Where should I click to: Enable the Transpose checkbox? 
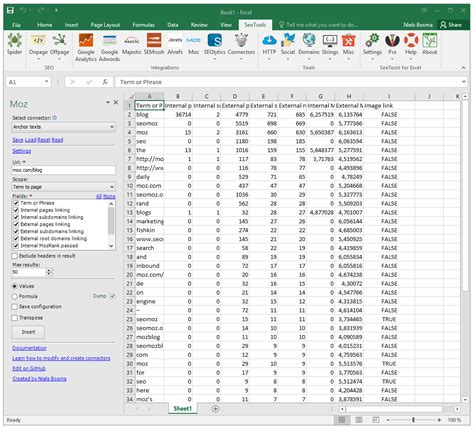(x=15, y=318)
